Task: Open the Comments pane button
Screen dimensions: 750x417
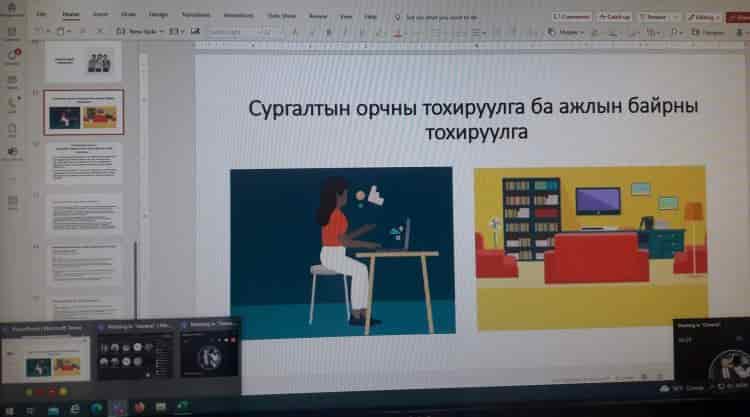Action: point(572,17)
